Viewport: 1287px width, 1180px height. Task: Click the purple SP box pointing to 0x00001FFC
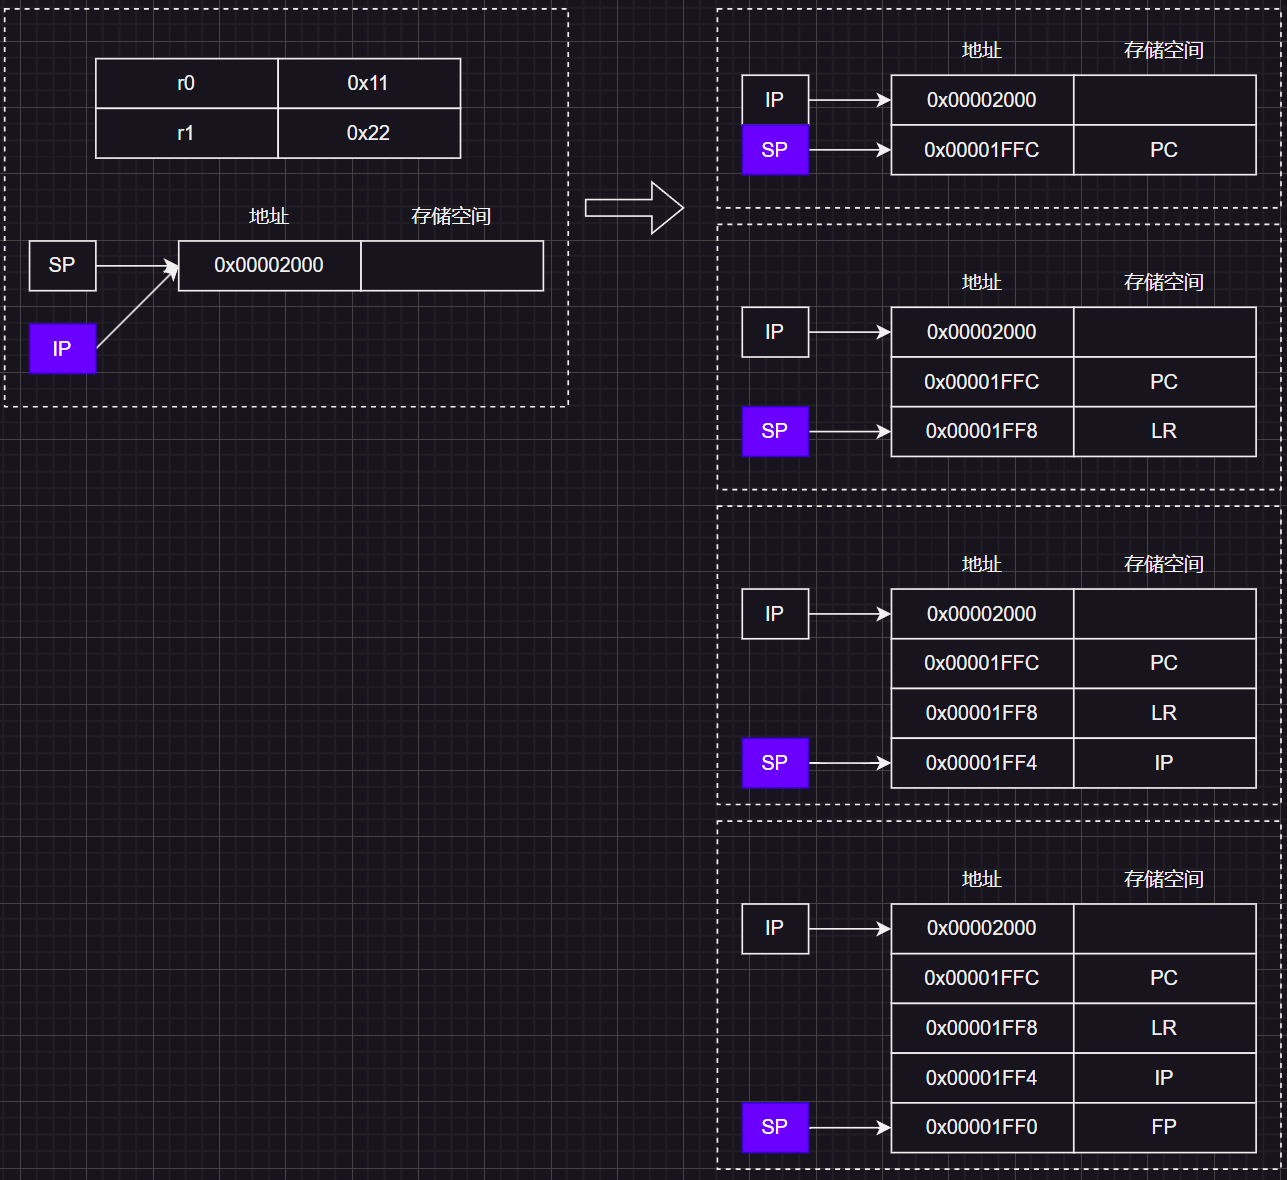coord(775,150)
